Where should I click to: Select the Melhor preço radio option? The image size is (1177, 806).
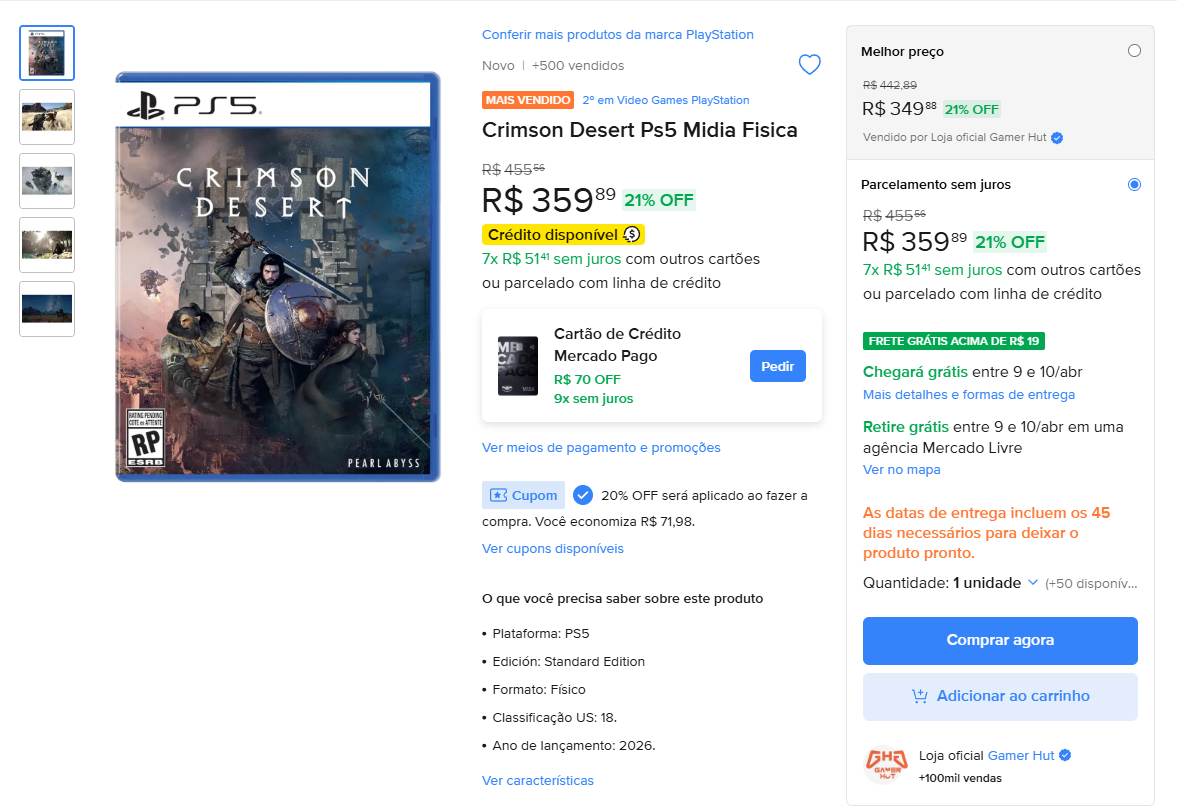point(1134,51)
